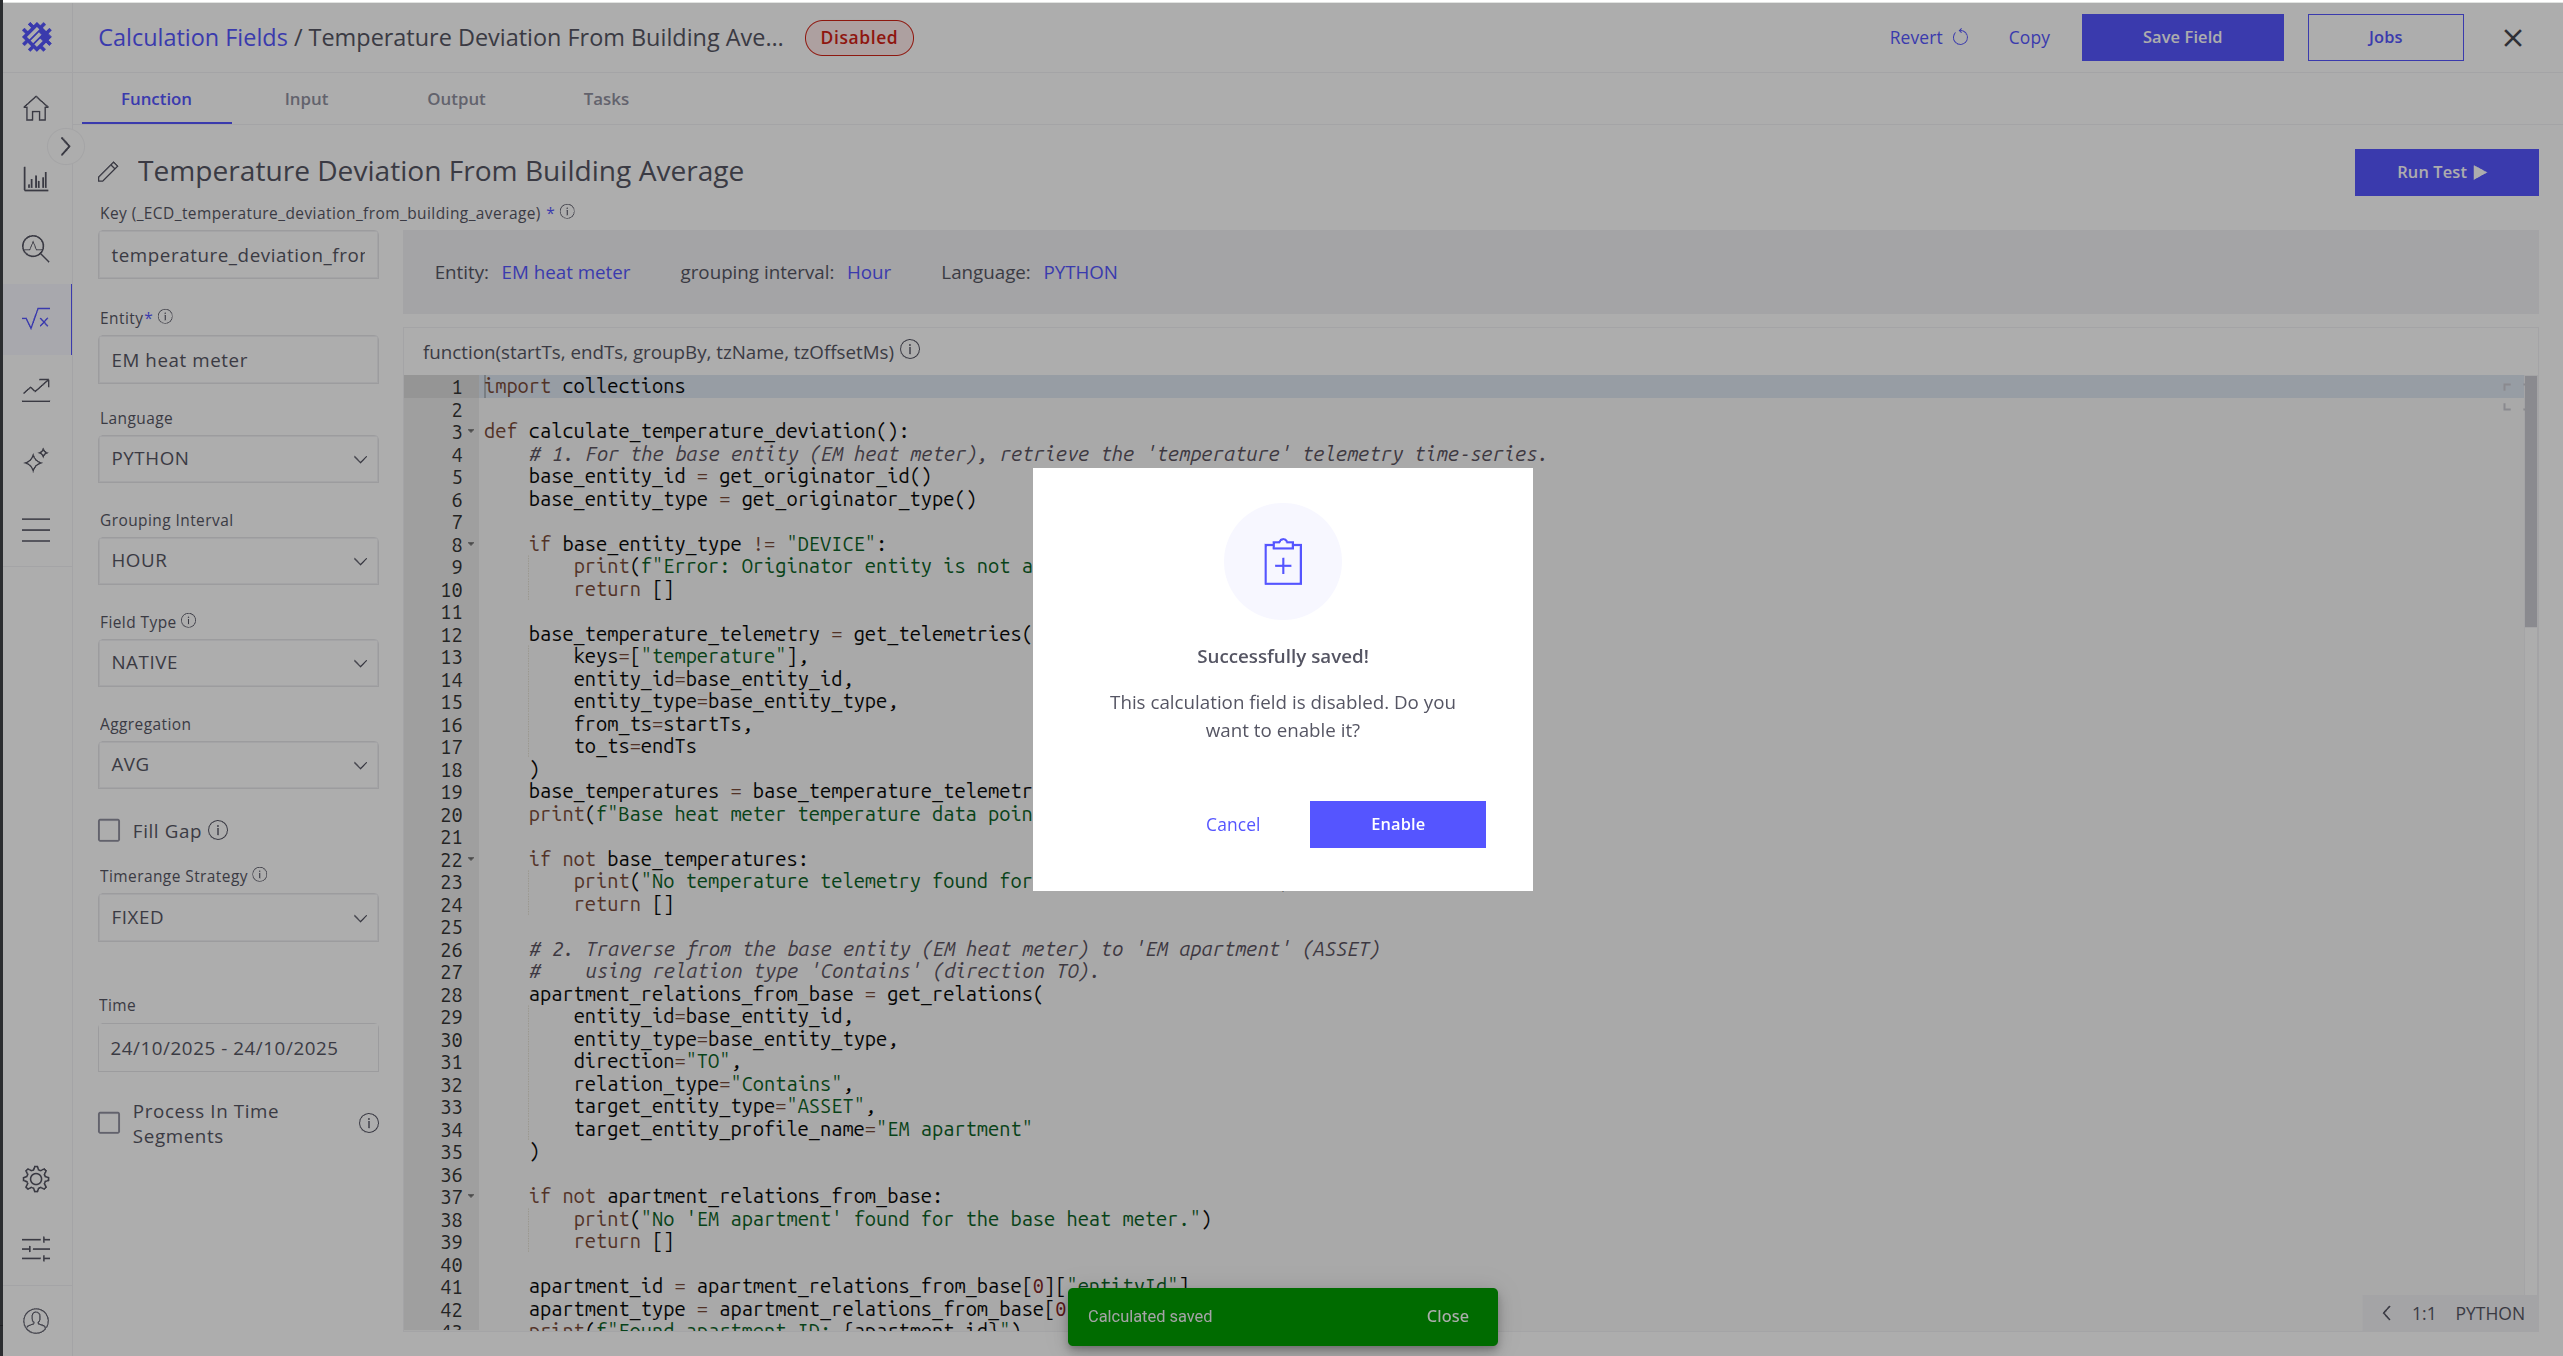The width and height of the screenshot is (2563, 1356).
Task: Open the Aggregation AVG dropdown
Action: coord(238,765)
